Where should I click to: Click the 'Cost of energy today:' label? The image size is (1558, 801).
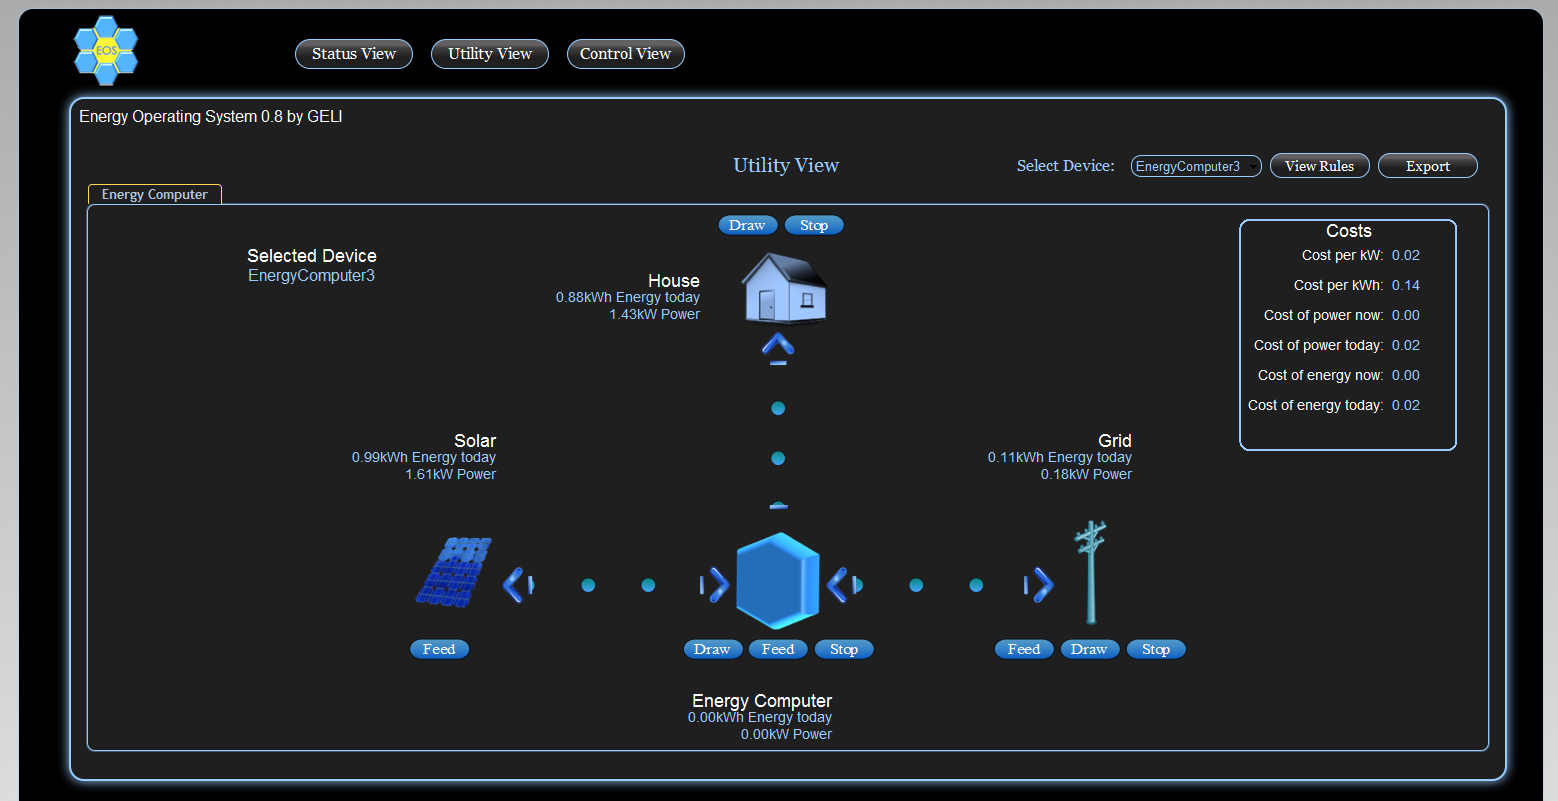(x=1315, y=405)
